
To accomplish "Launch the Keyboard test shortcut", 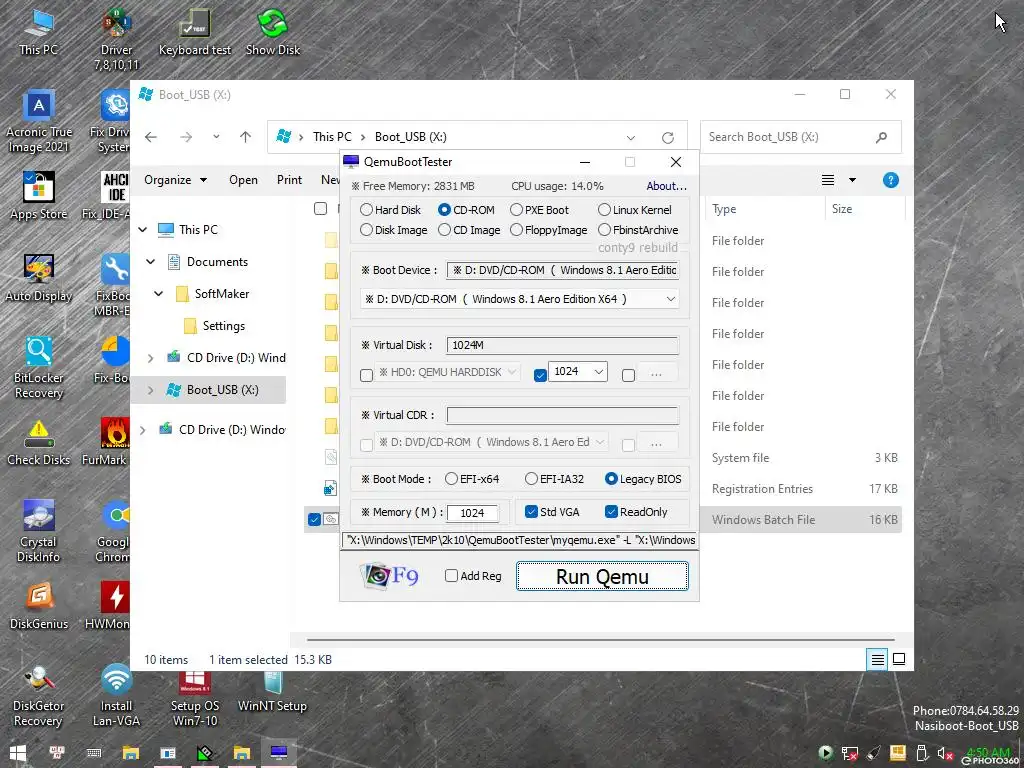I will 195,32.
